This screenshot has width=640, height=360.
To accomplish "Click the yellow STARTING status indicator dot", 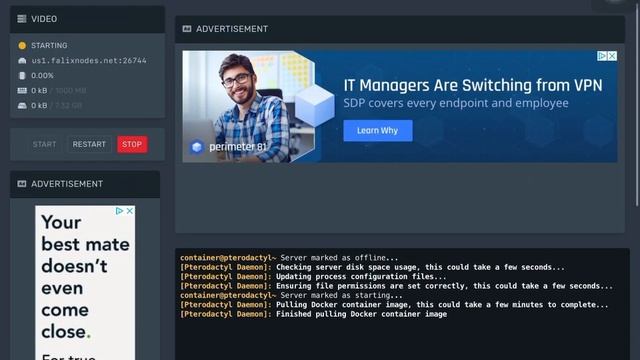I will 22,45.
